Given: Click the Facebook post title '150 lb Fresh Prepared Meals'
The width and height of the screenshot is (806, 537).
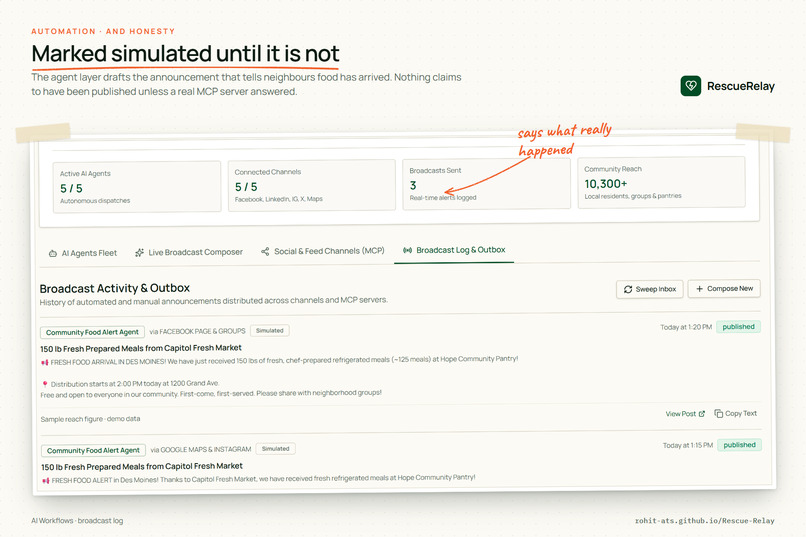Looking at the screenshot, I should 141,348.
